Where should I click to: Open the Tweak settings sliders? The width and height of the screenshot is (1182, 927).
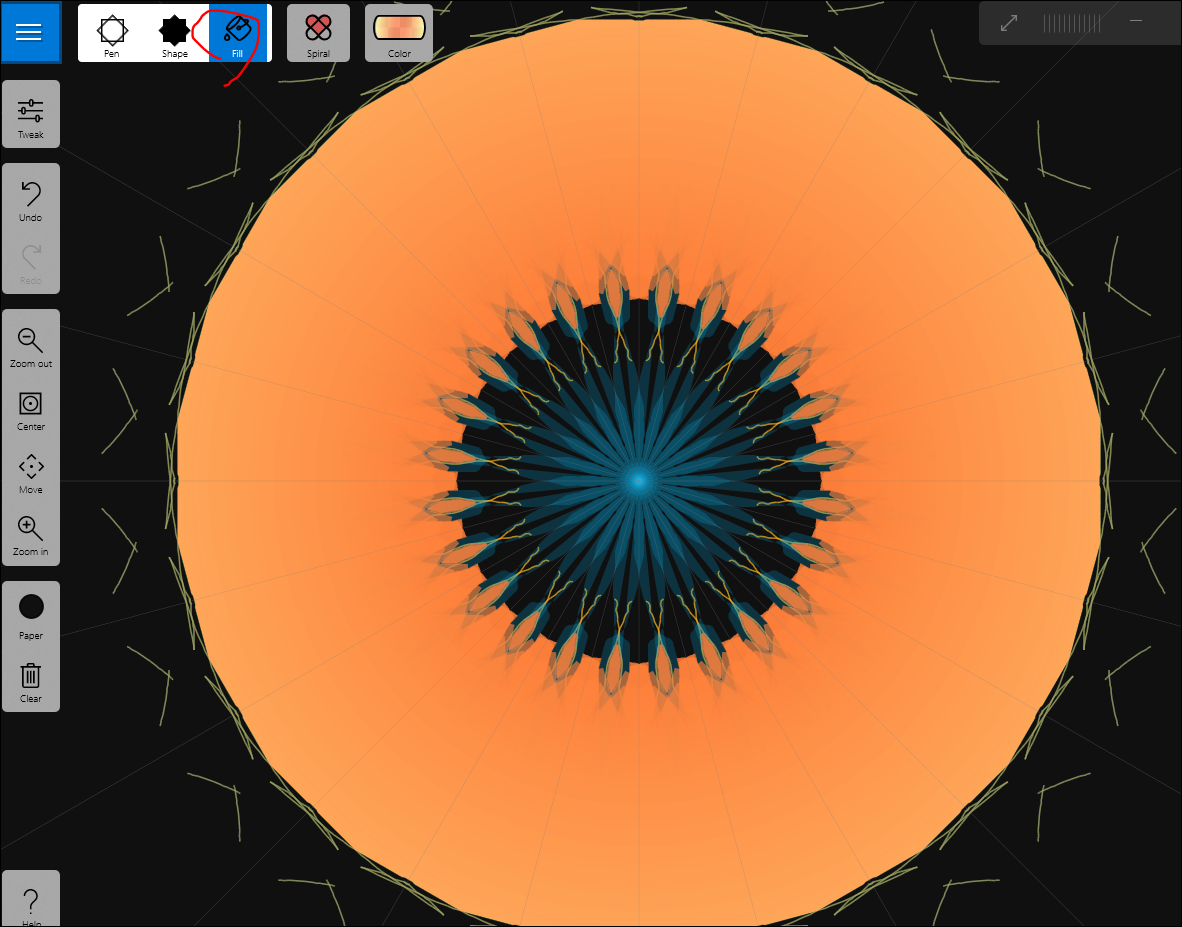point(31,115)
